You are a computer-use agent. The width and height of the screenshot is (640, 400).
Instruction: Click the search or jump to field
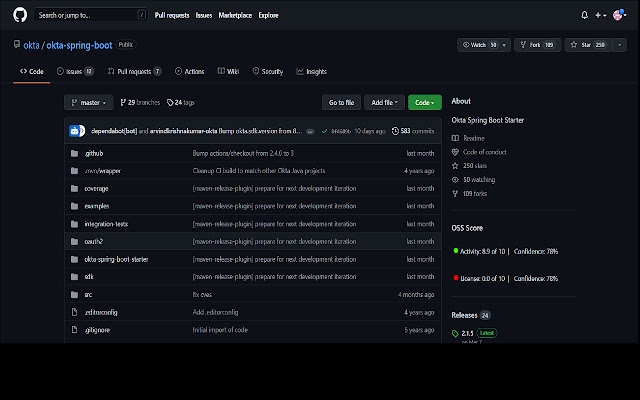(91, 15)
